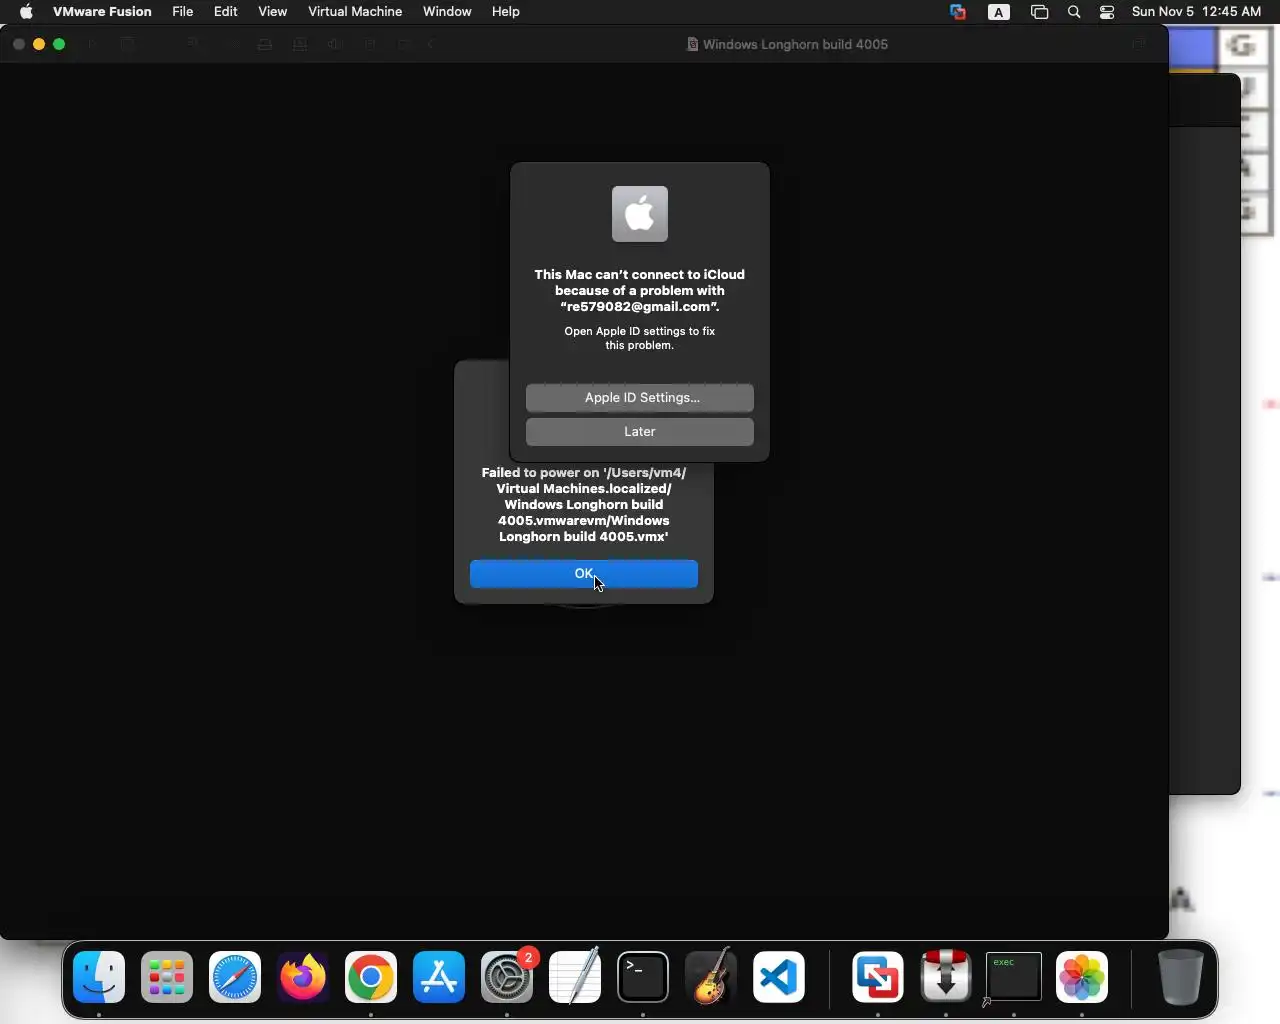Open the red downloader app in Dock
1280x1024 pixels.
[x=946, y=977]
